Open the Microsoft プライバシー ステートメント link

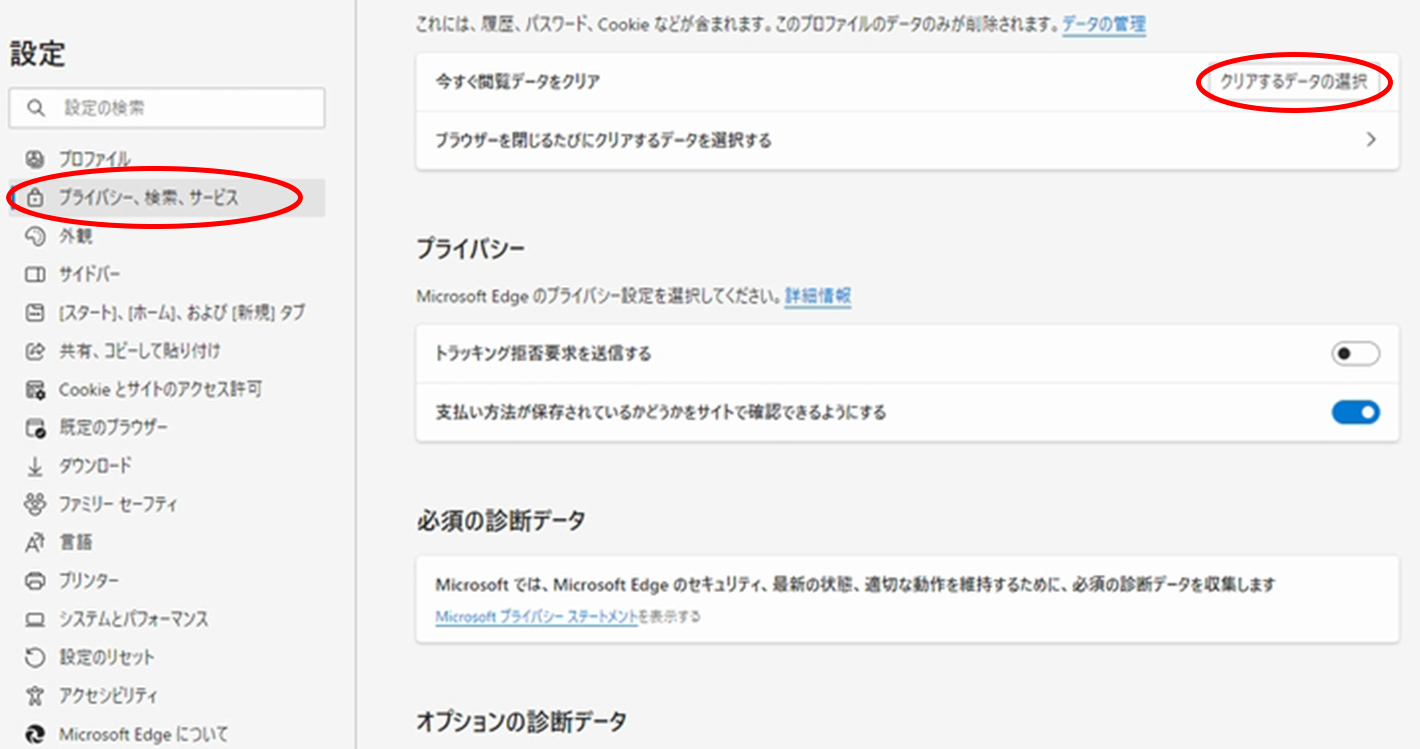tap(536, 617)
